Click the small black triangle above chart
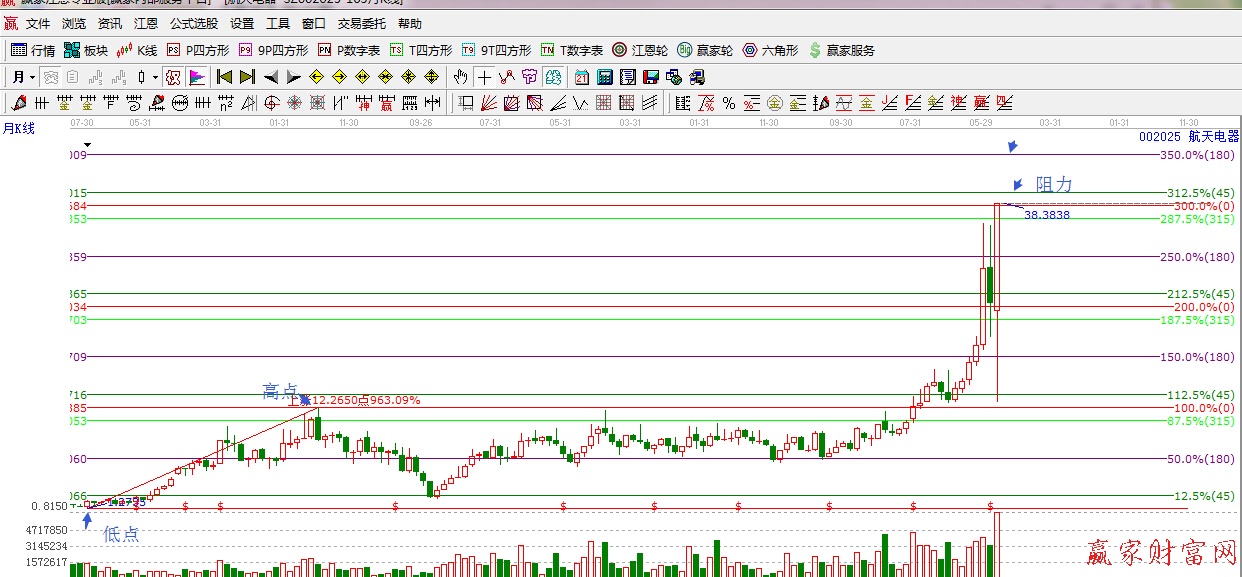1242x577 pixels. pos(87,145)
